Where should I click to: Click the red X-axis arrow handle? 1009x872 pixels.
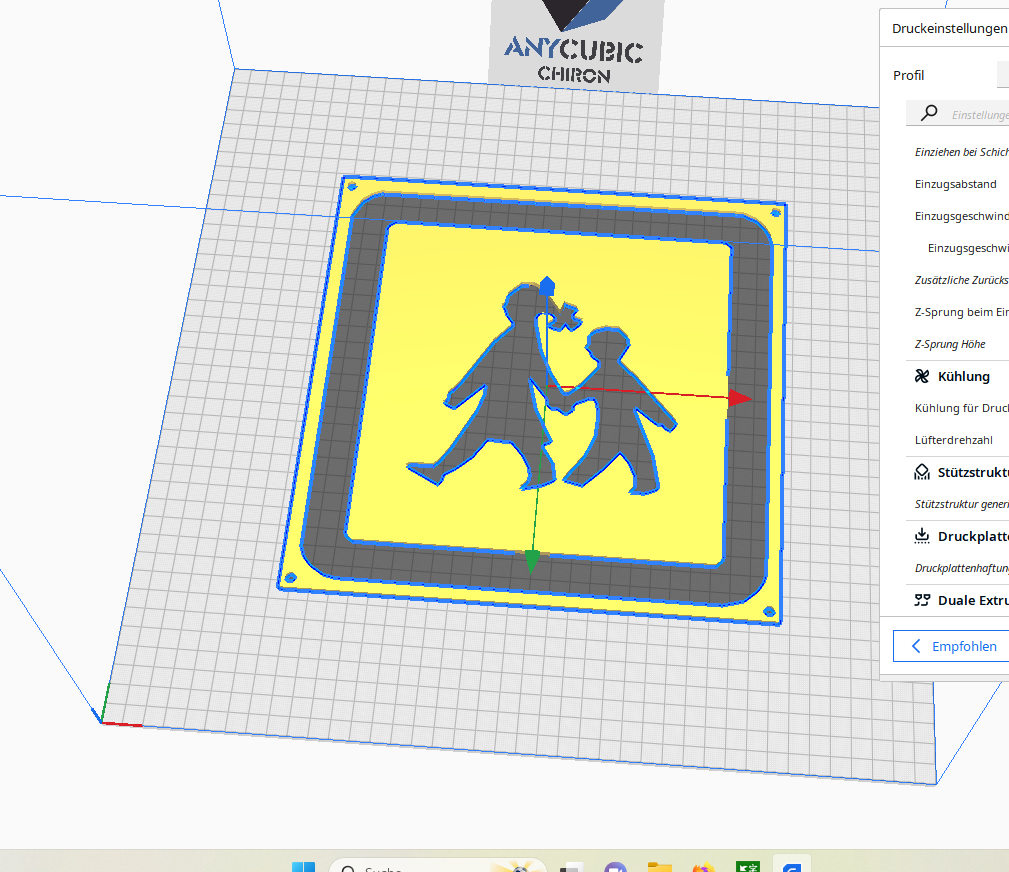739,398
